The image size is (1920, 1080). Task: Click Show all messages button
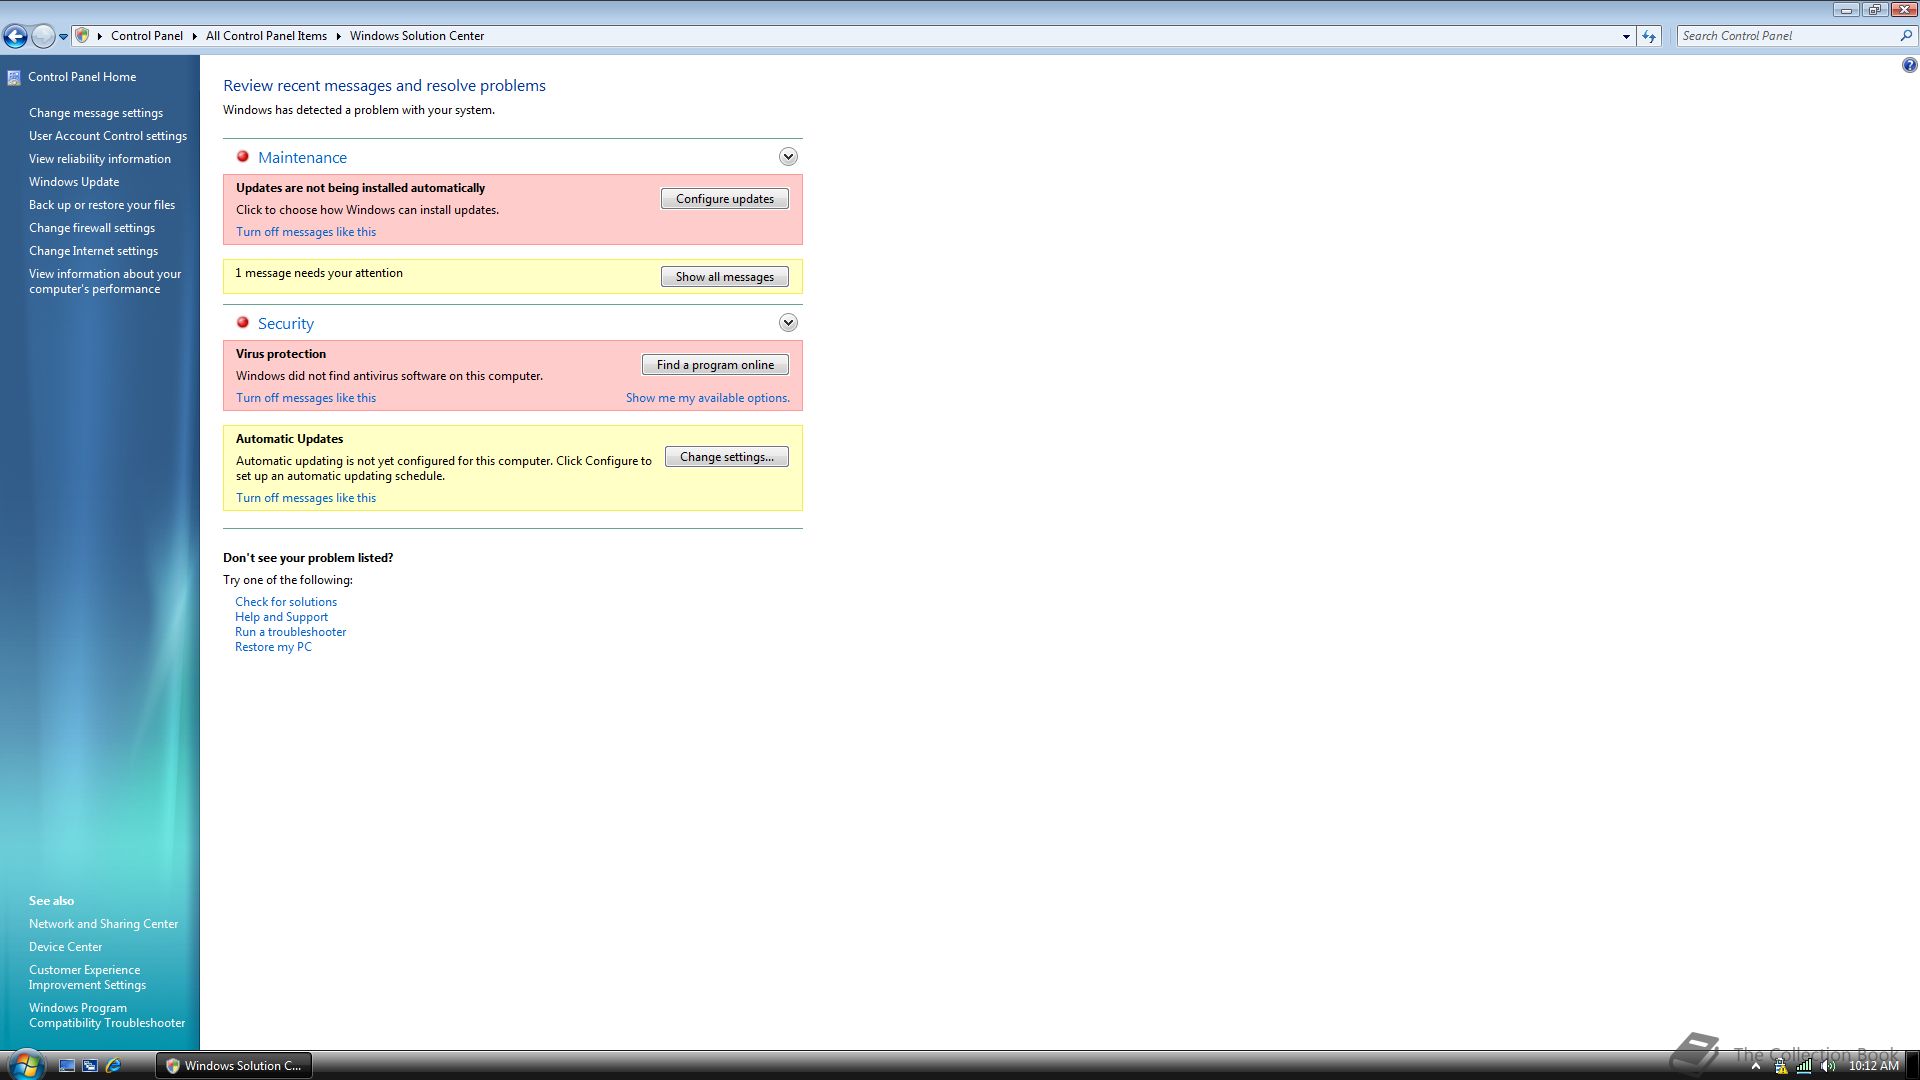click(725, 277)
